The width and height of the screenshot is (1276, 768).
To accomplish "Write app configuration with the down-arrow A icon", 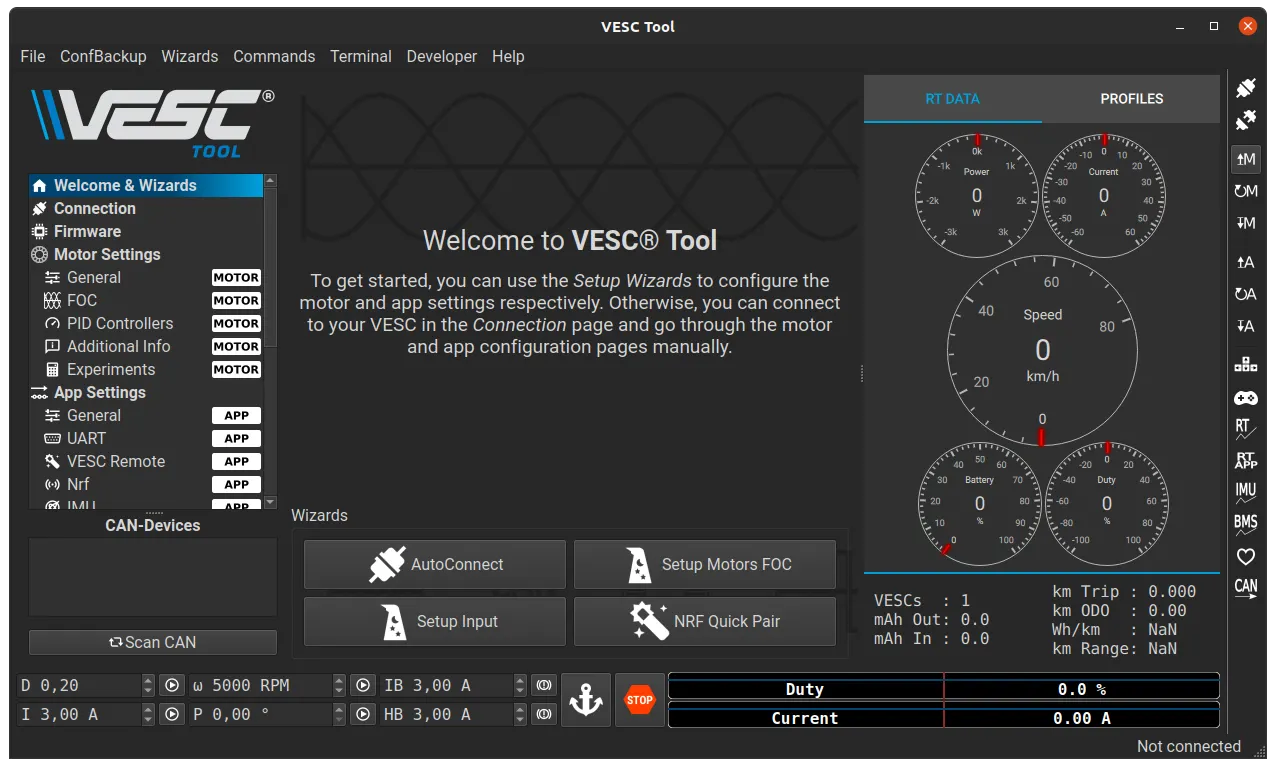I will coord(1245,326).
